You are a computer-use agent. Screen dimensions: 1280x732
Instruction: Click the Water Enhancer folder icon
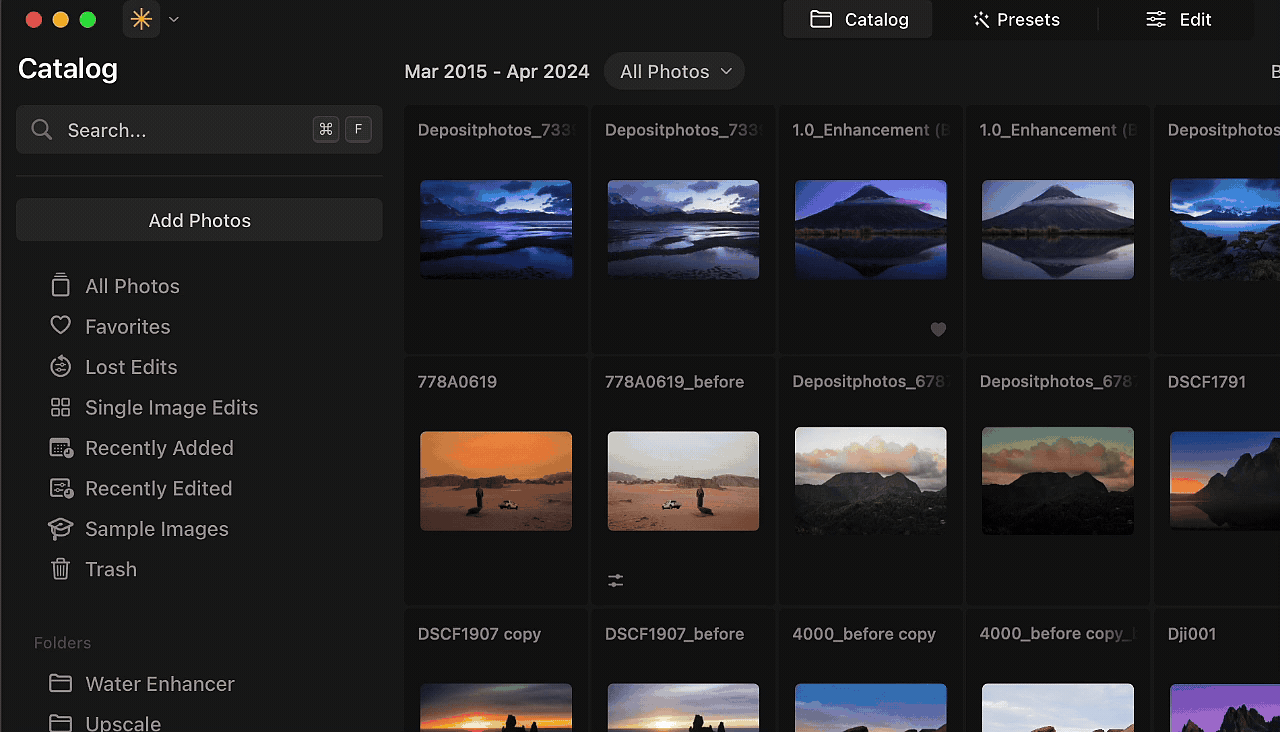pos(61,684)
